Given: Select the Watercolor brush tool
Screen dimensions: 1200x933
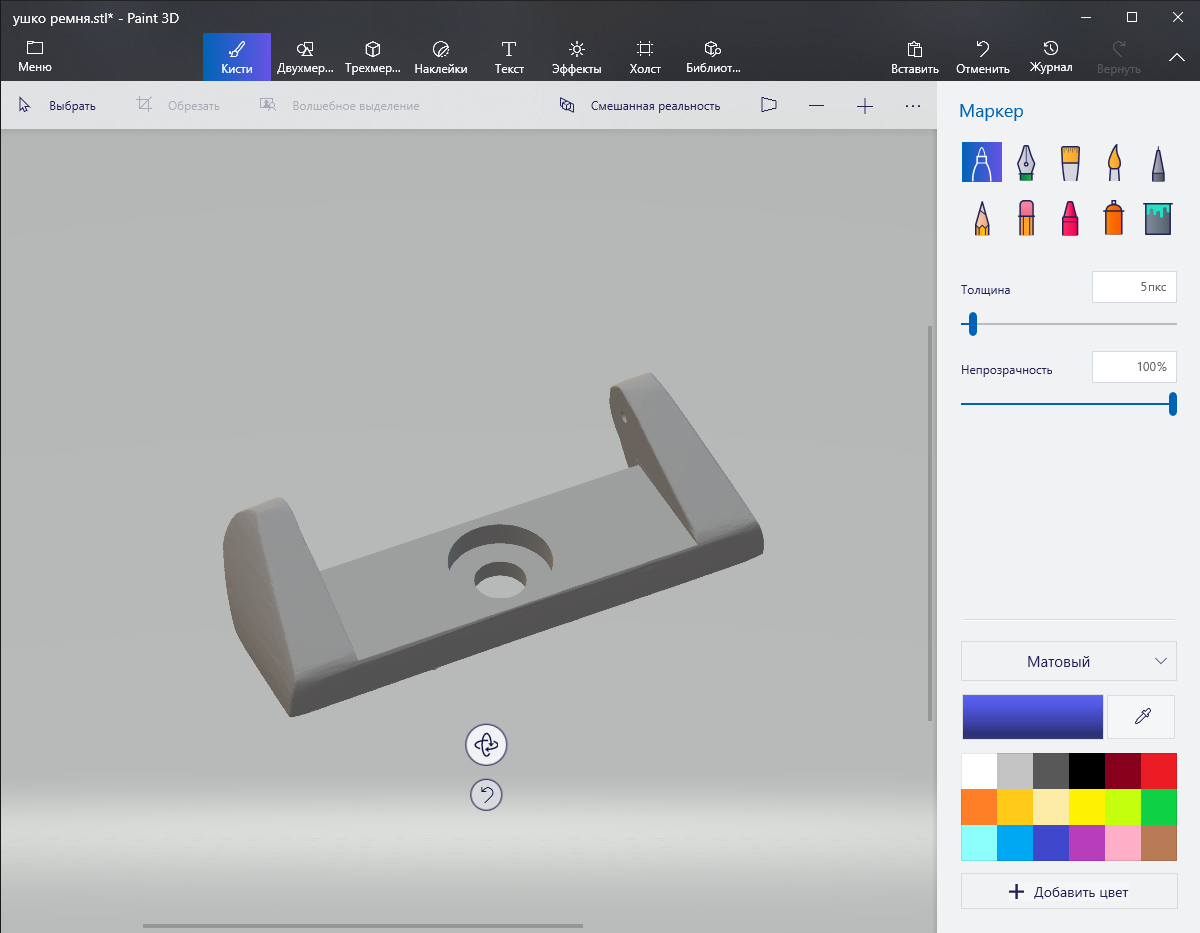Looking at the screenshot, I should pos(1114,162).
